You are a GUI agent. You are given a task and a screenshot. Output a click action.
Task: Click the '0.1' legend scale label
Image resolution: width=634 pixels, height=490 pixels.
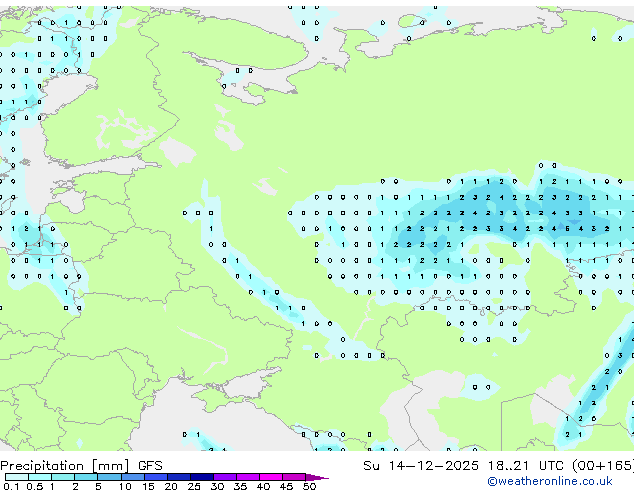click(x=11, y=486)
